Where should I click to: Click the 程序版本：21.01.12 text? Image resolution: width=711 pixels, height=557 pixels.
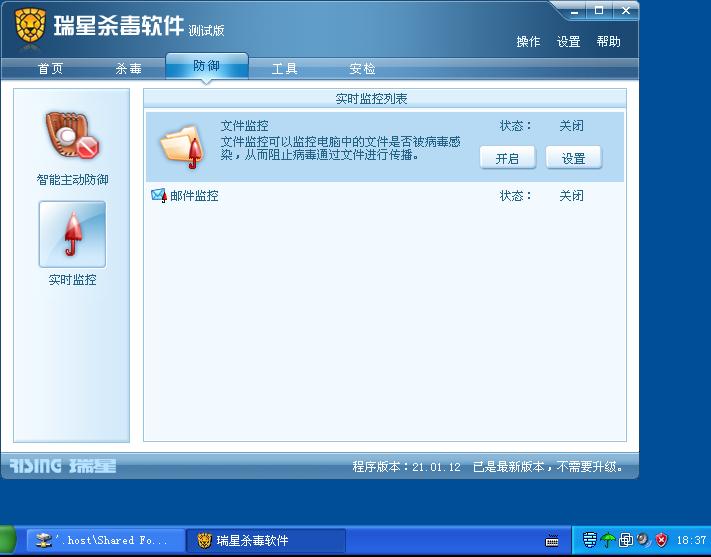pyautogui.click(x=407, y=467)
